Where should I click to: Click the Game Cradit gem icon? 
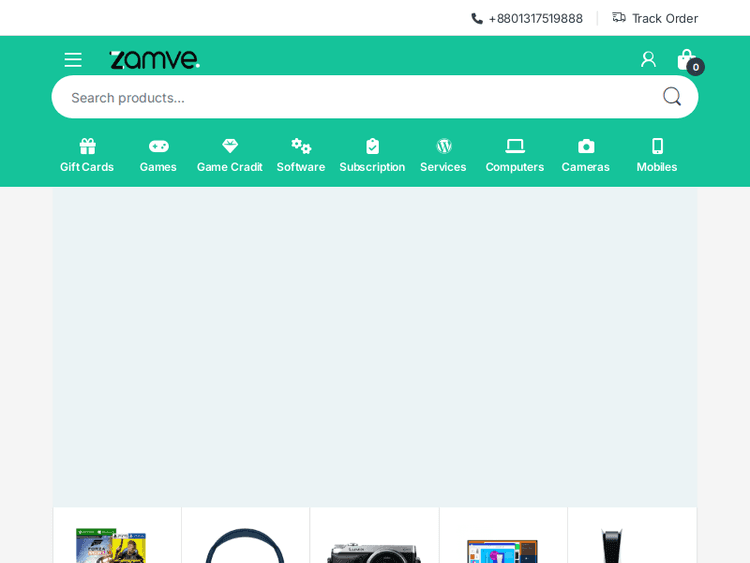click(230, 146)
